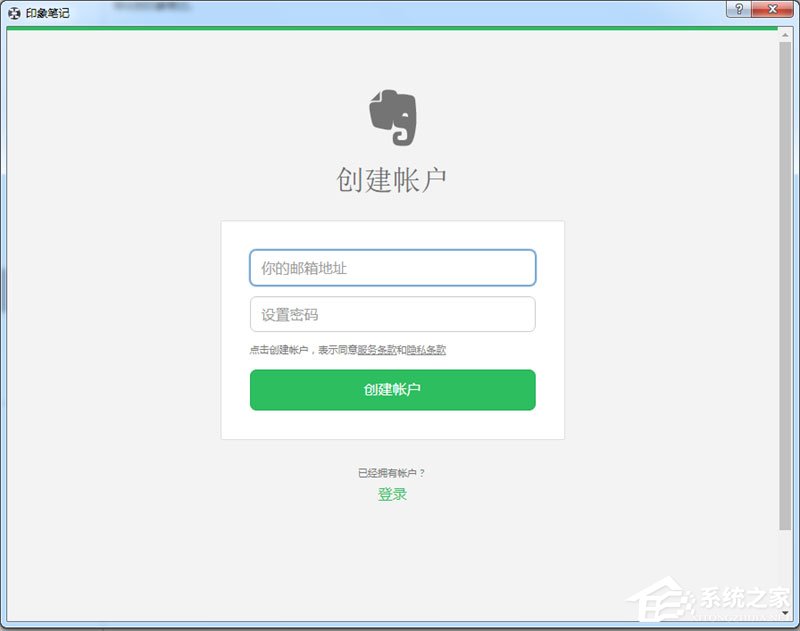This screenshot has height=631, width=800.
Task: Click the 设置密码 password field
Action: 393,314
